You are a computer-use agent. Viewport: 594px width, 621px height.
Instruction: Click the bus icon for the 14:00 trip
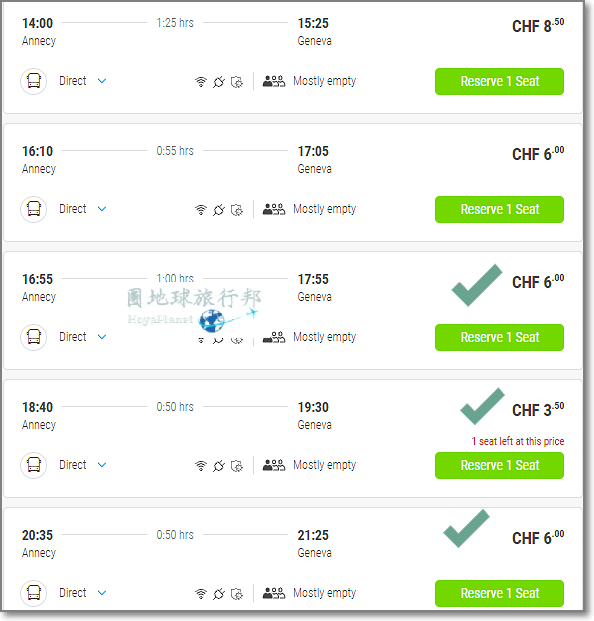pos(34,81)
